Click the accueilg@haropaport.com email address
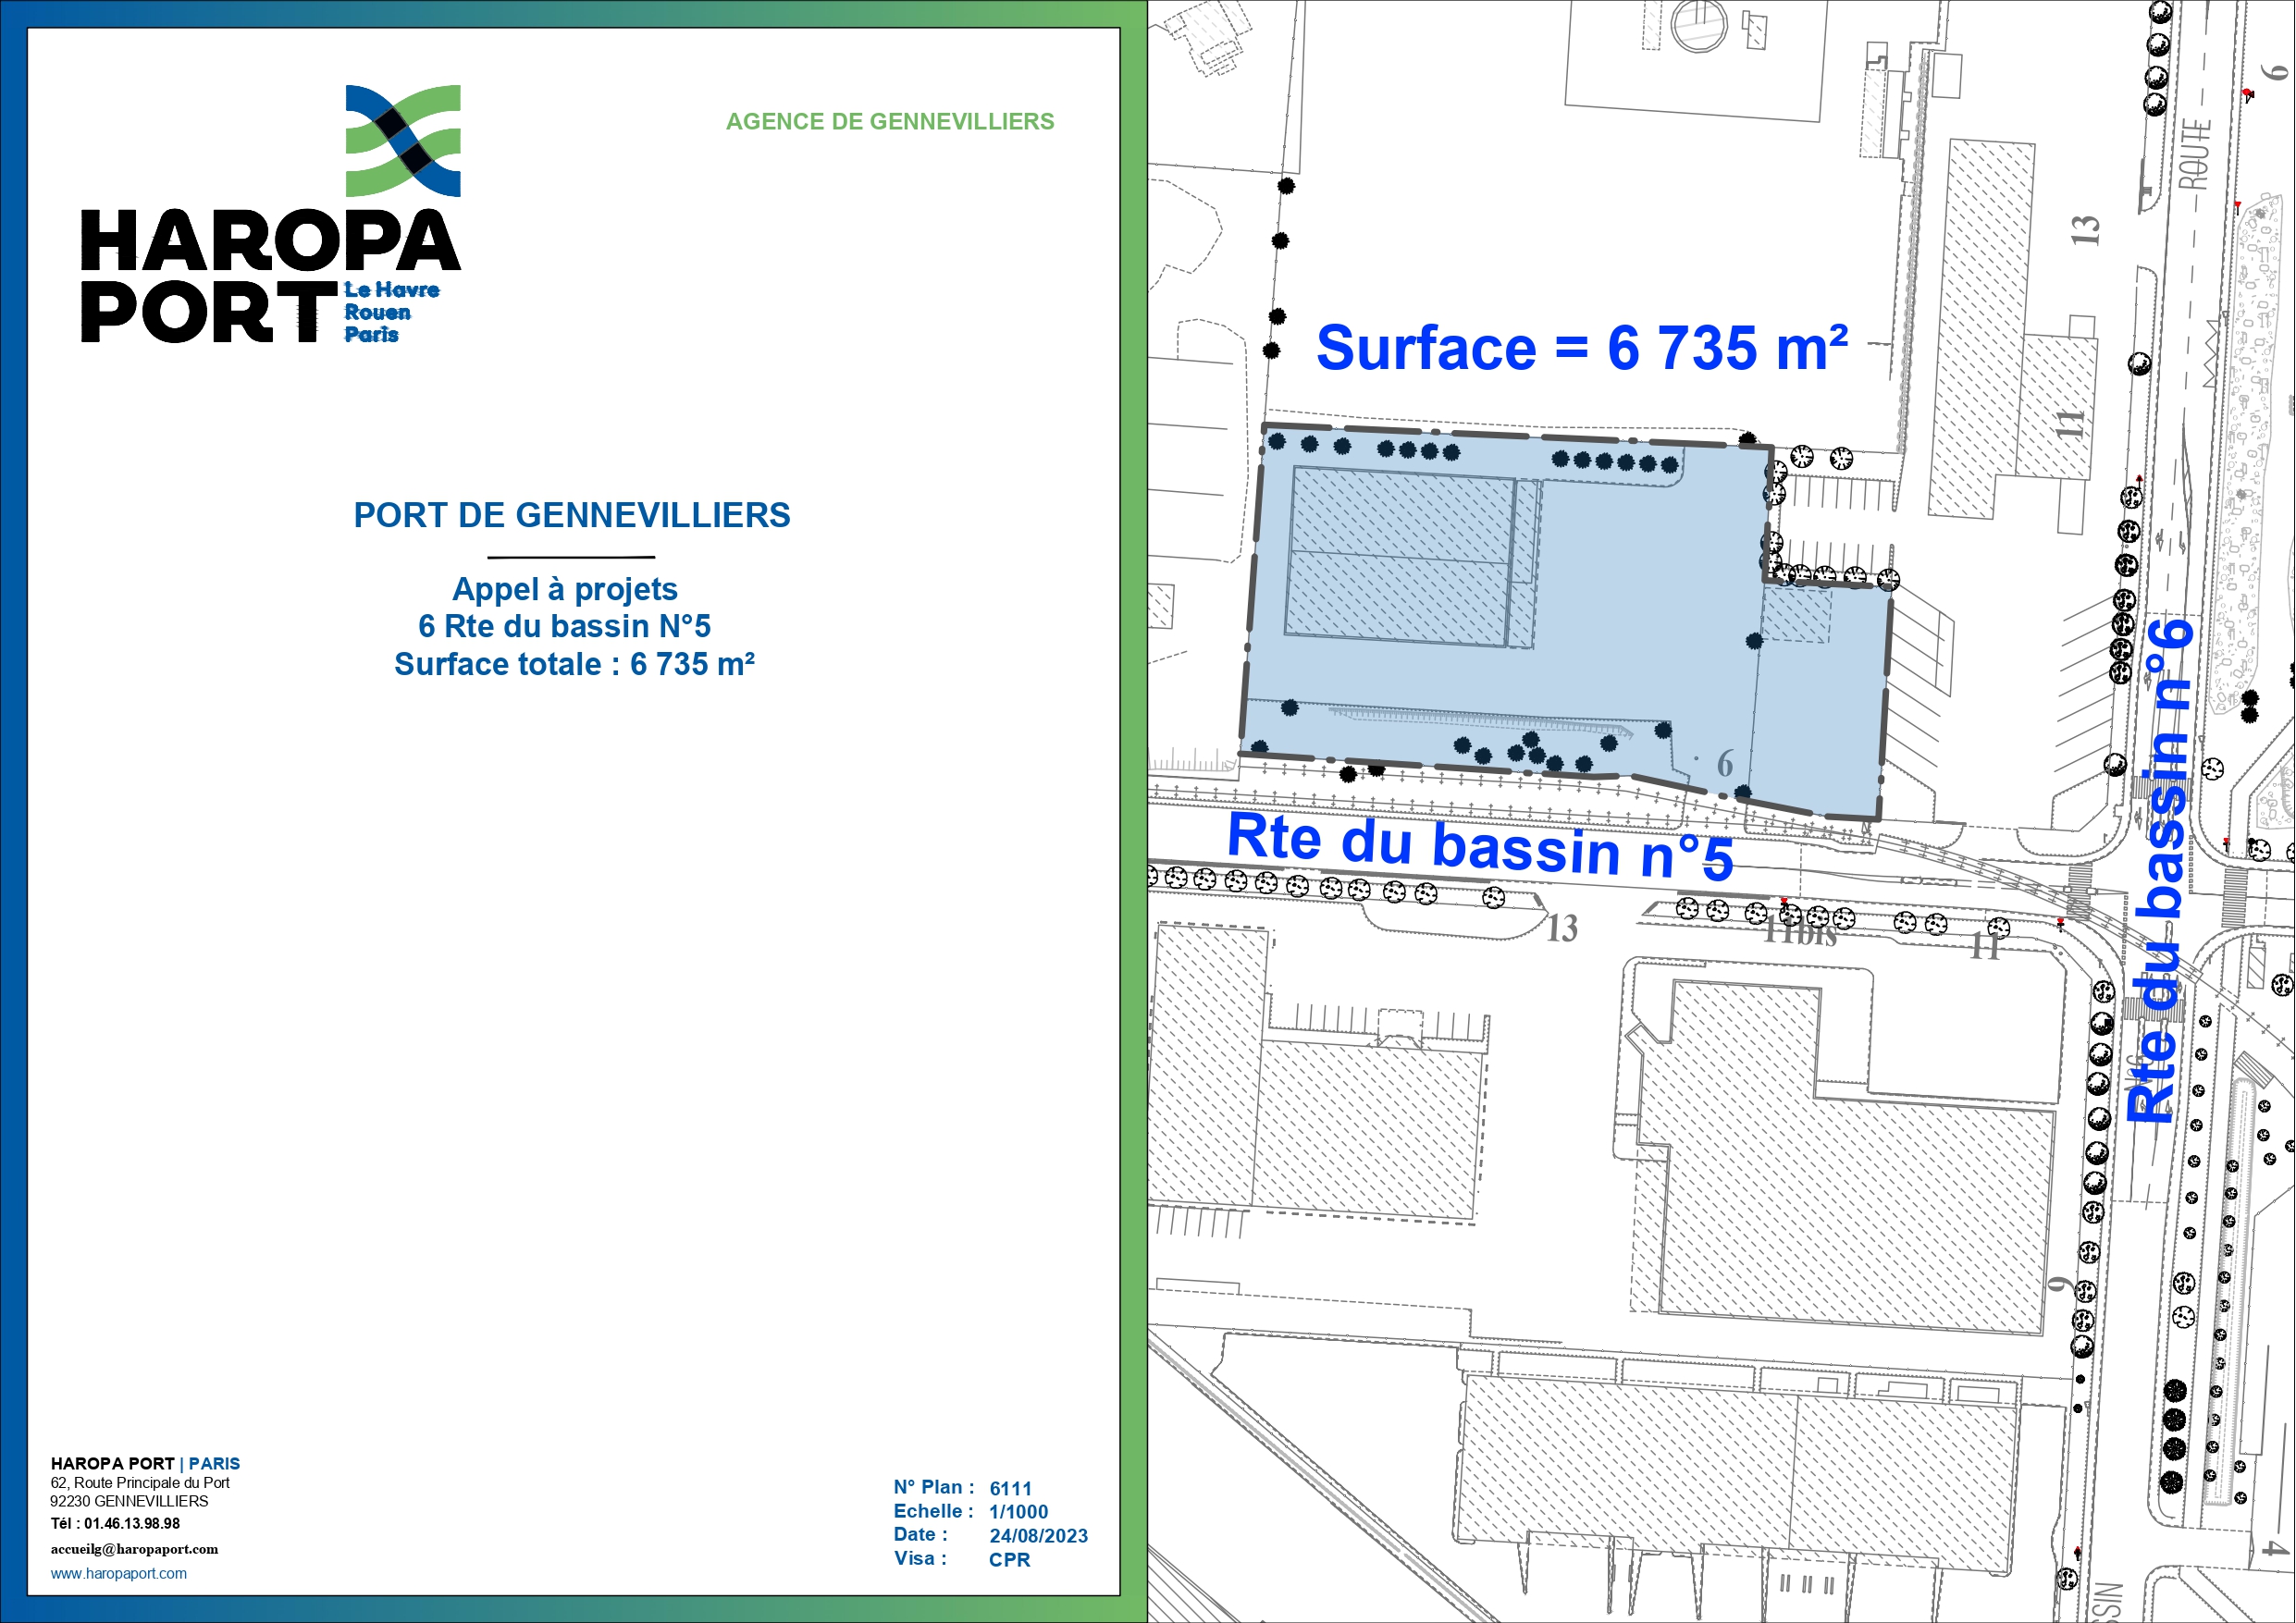2296x1623 pixels. pos(134,1549)
